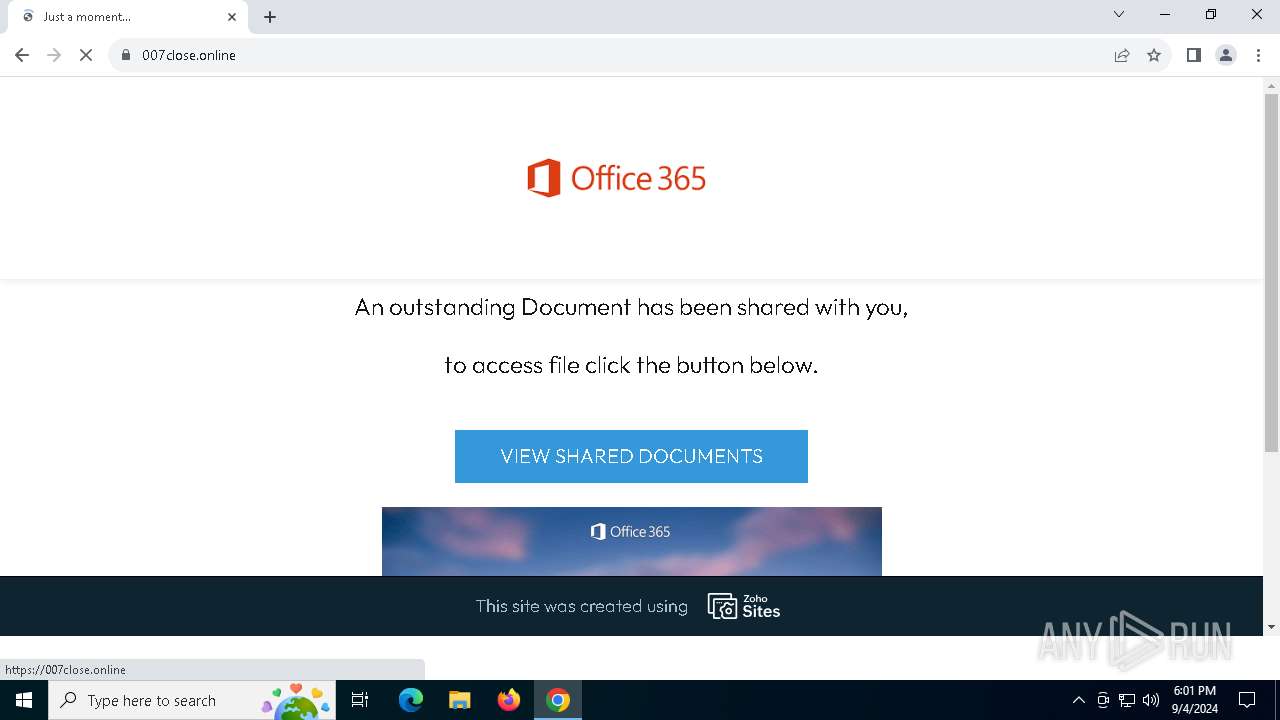Screen dimensions: 1280x720
Task: Open the notification center icon
Action: coord(1247,700)
